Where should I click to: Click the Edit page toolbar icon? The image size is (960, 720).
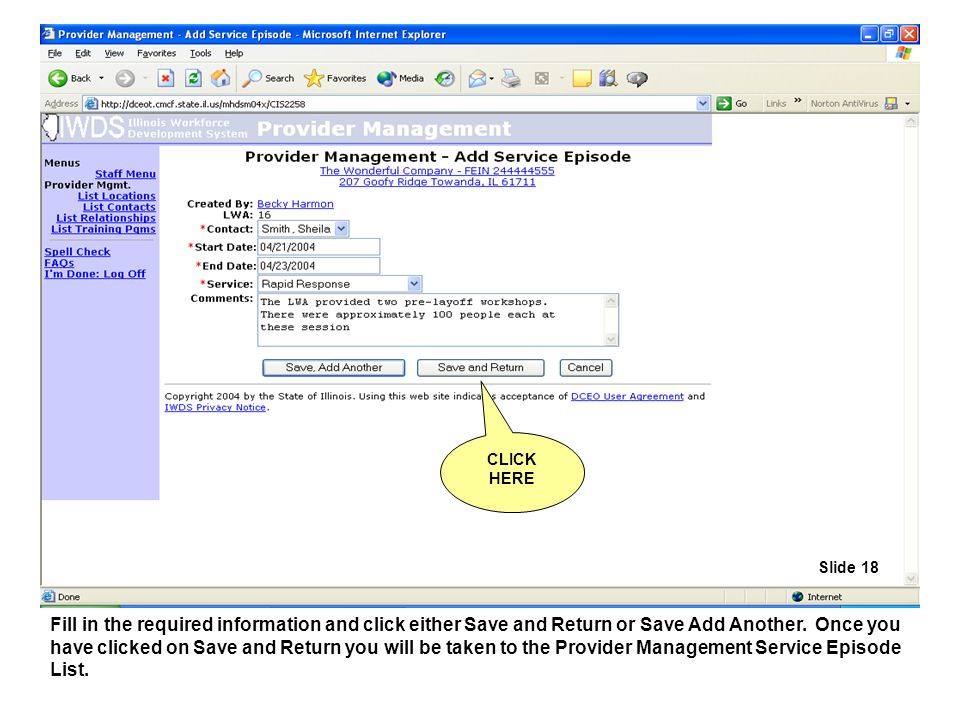541,78
